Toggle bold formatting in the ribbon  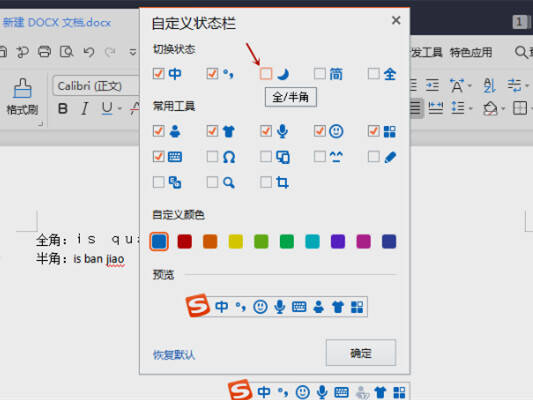click(x=63, y=109)
